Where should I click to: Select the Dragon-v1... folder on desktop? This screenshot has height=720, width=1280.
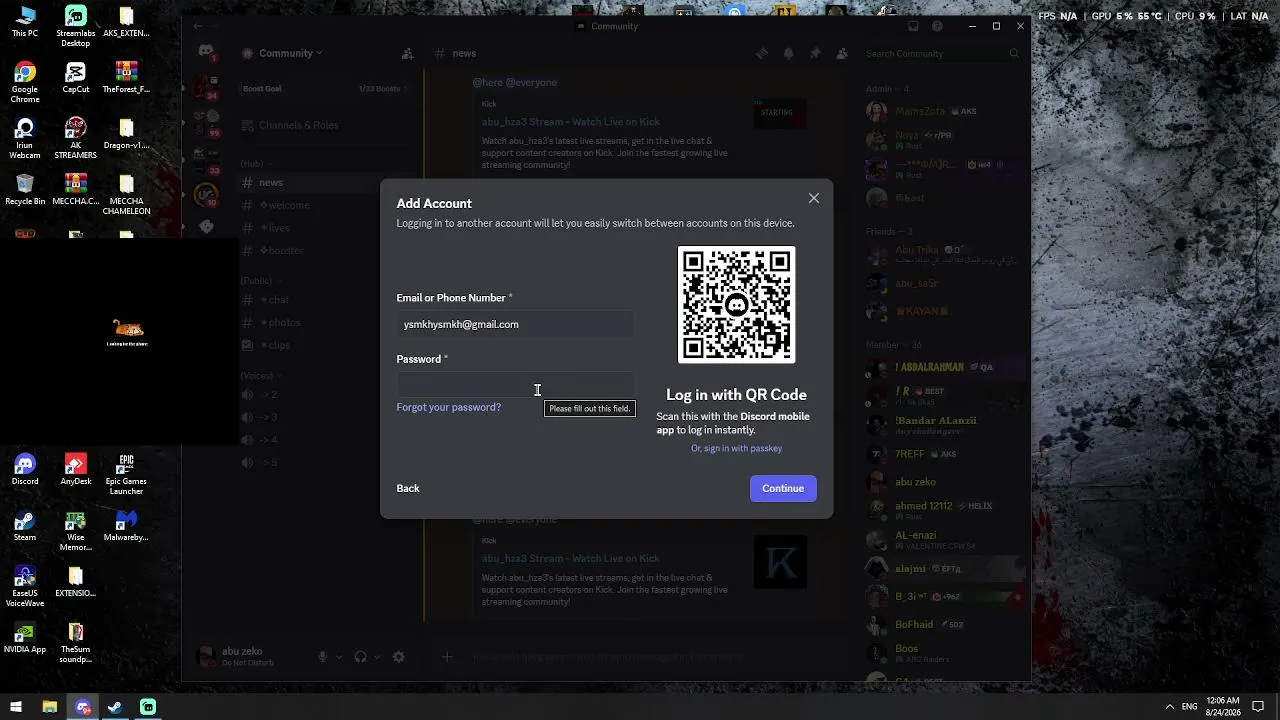[x=126, y=134]
